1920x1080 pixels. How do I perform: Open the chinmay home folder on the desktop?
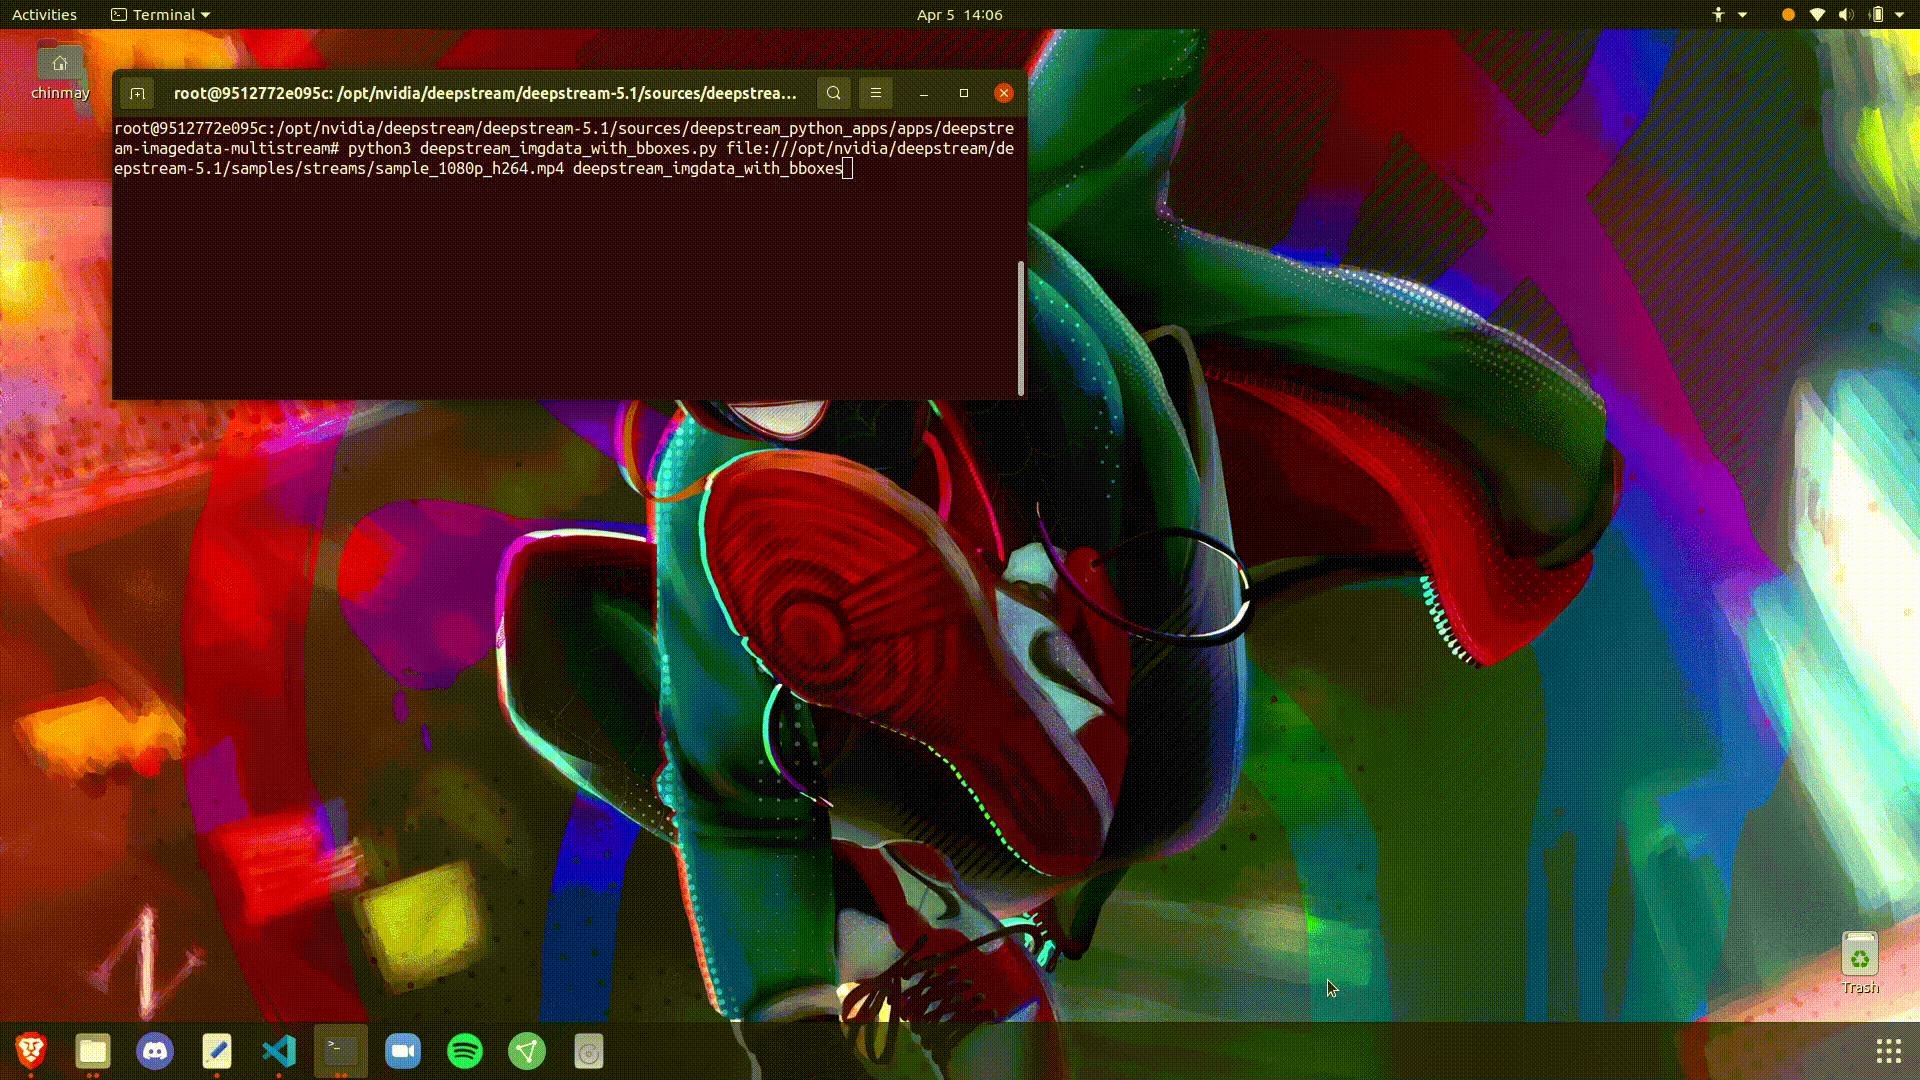[59, 65]
